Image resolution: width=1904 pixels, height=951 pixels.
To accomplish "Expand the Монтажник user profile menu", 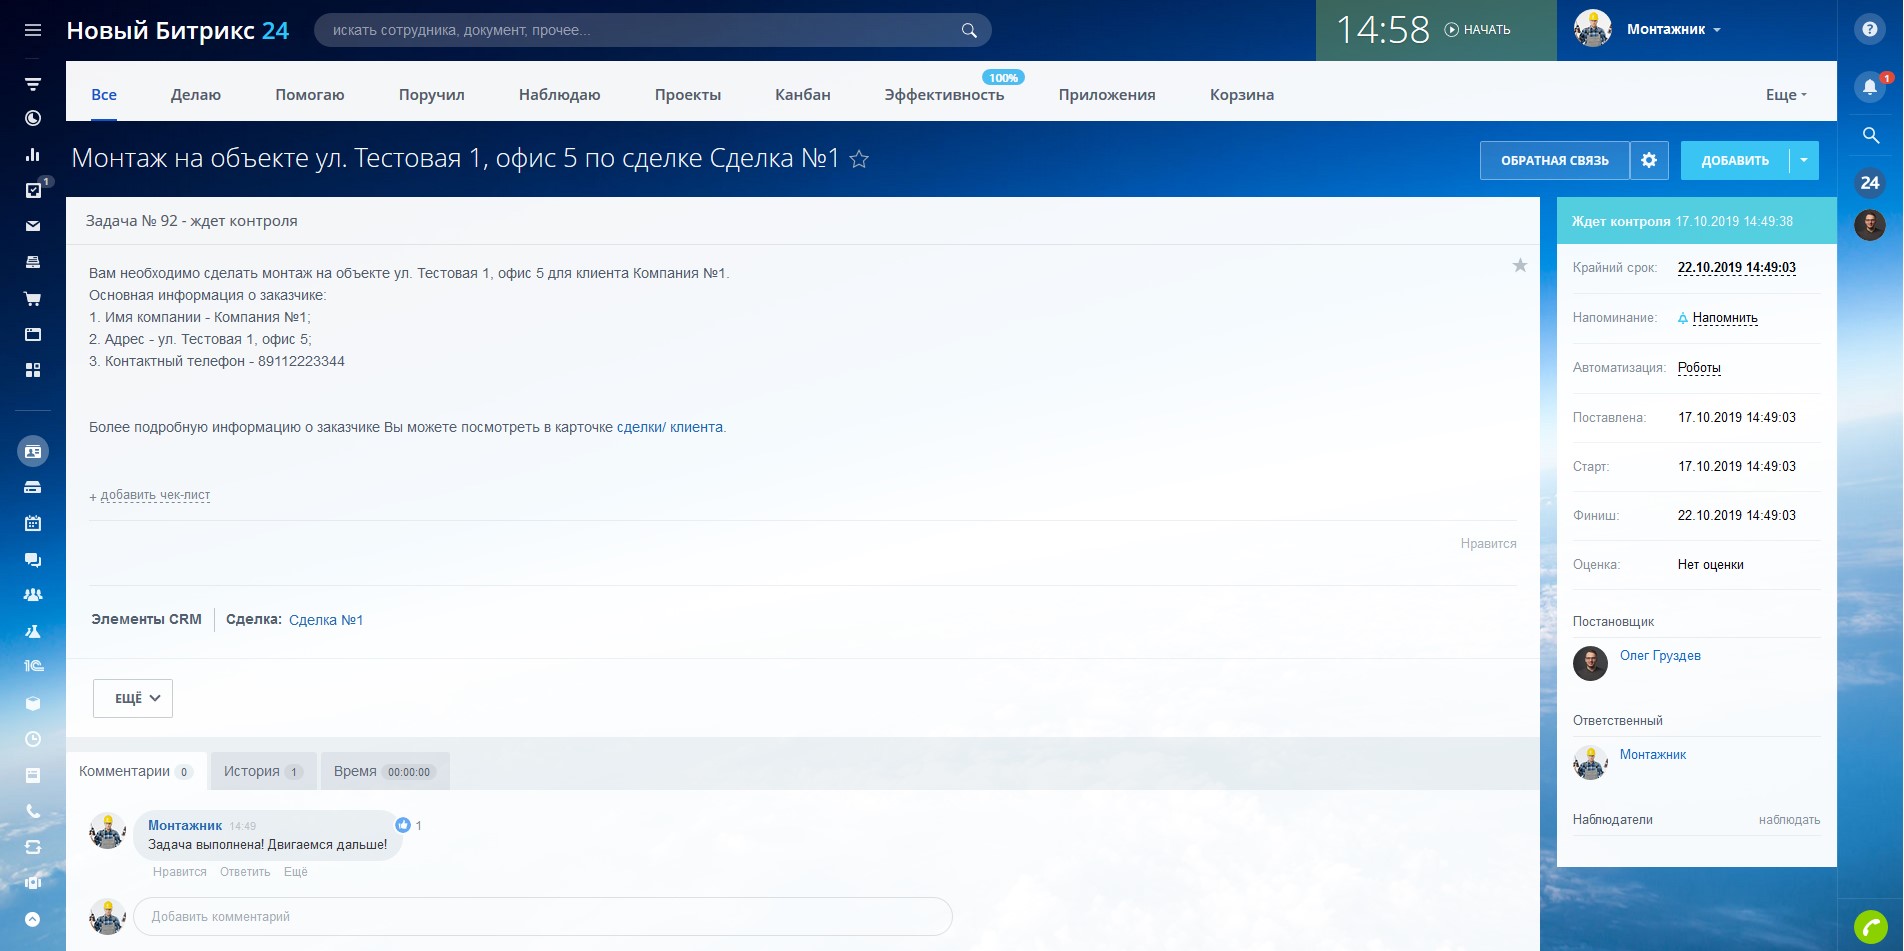I will [x=1673, y=30].
